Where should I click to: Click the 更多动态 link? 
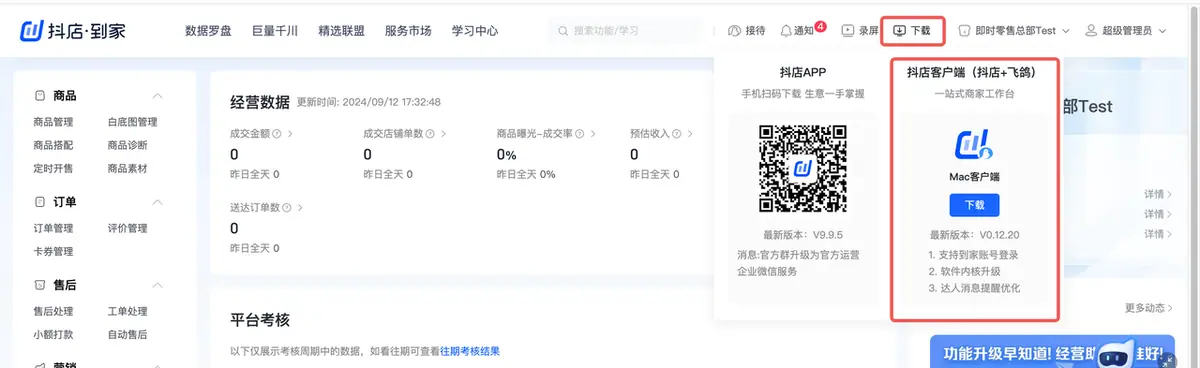pyautogui.click(x=1148, y=307)
